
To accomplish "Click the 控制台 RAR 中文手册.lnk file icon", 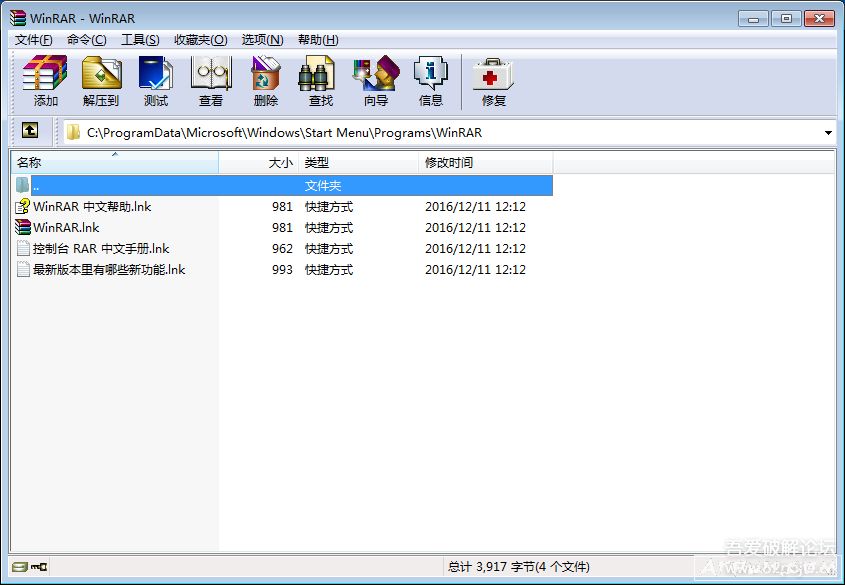I will (x=23, y=248).
